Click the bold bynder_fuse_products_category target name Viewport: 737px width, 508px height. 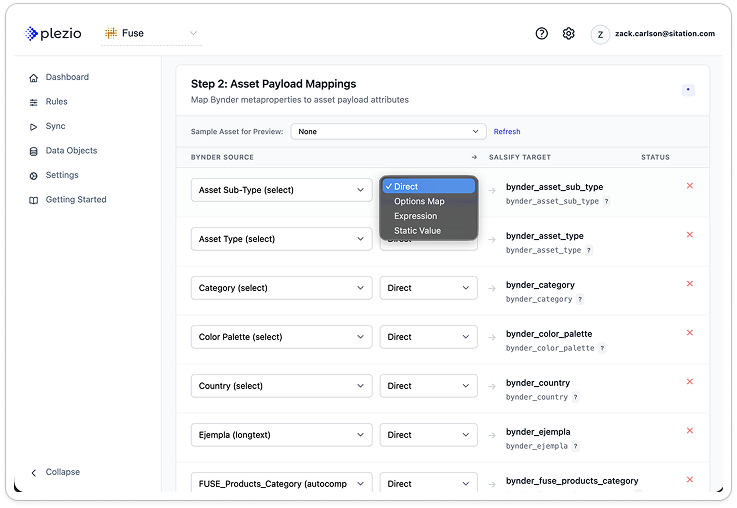[x=572, y=480]
